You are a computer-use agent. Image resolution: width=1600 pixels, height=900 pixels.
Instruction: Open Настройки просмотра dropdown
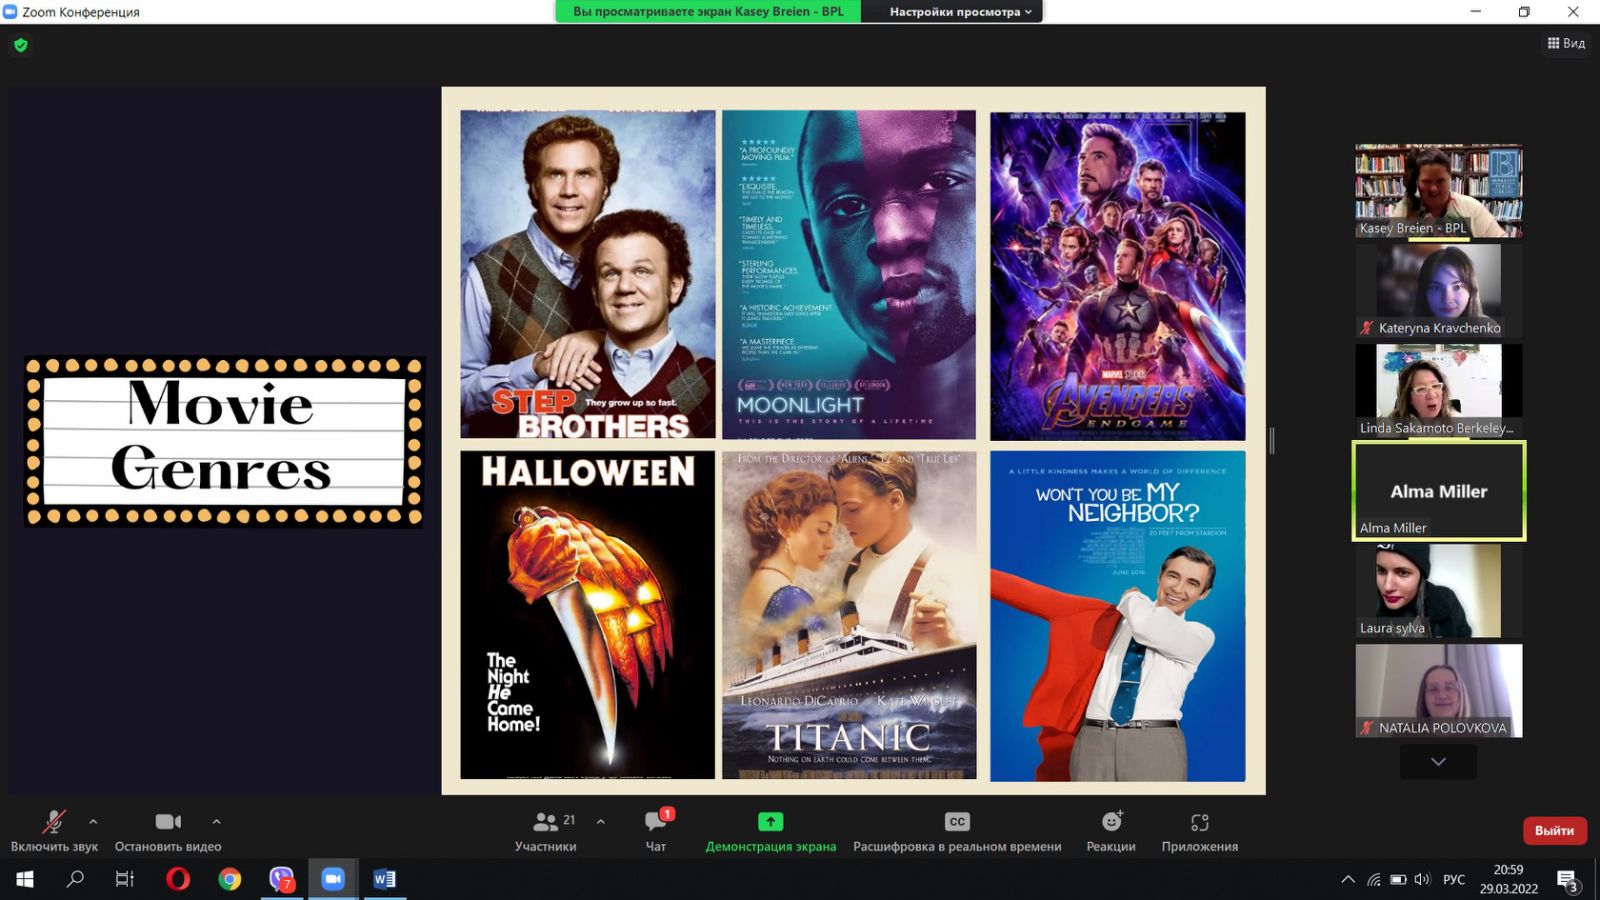coord(960,12)
